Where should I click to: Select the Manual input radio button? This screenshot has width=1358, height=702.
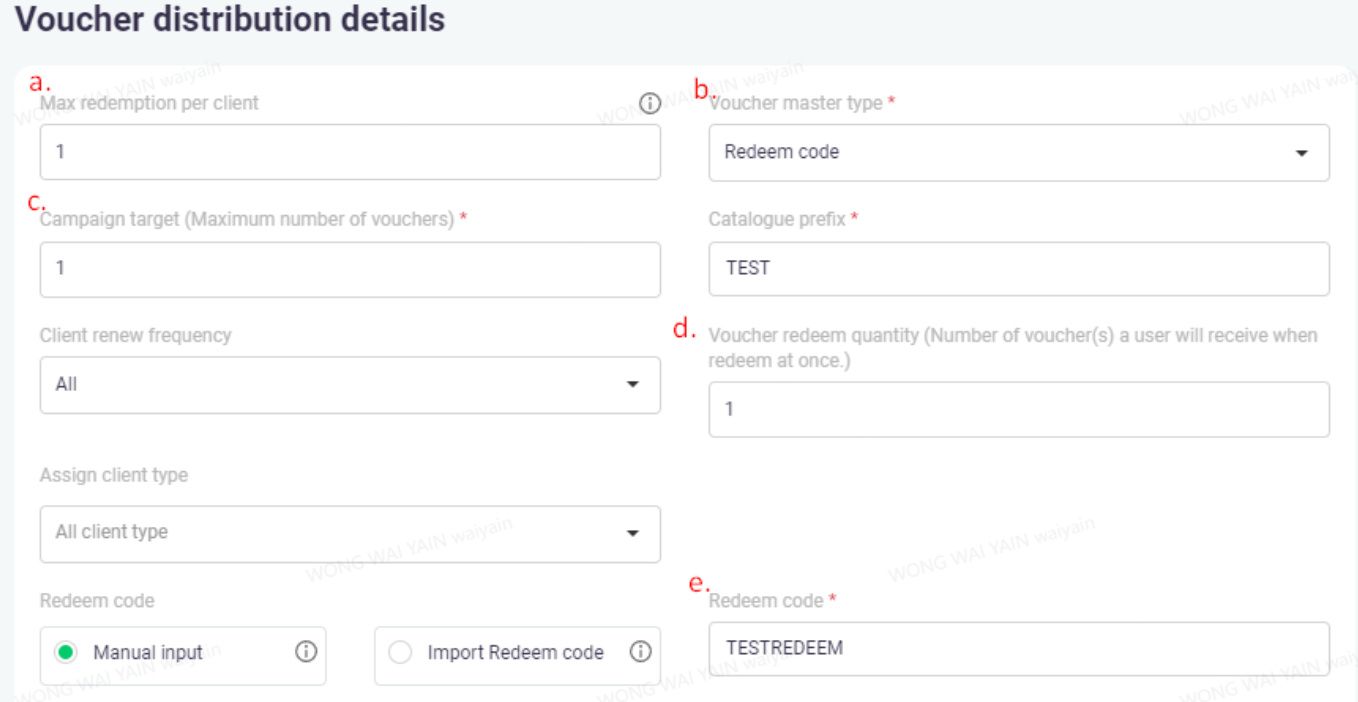(66, 653)
